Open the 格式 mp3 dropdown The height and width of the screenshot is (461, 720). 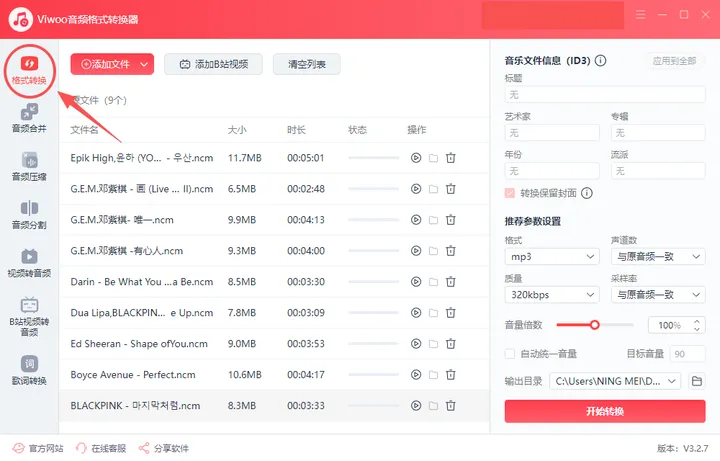tap(552, 257)
